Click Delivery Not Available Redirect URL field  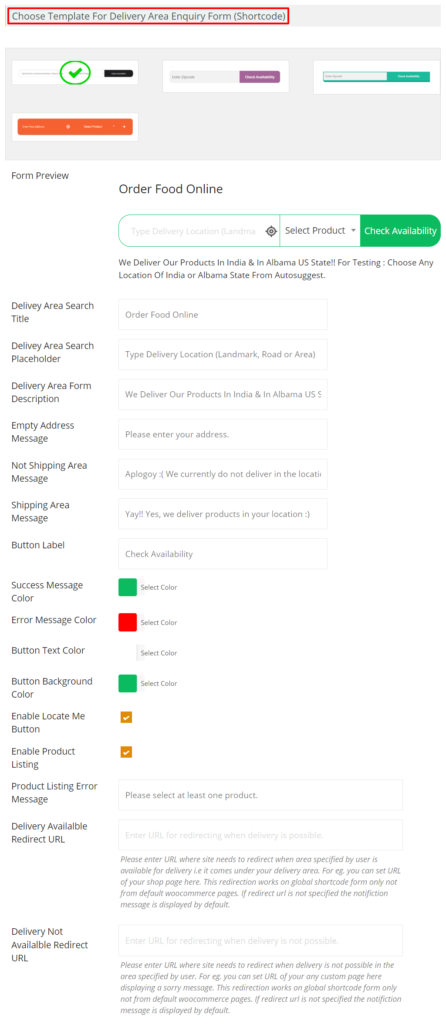click(x=261, y=940)
